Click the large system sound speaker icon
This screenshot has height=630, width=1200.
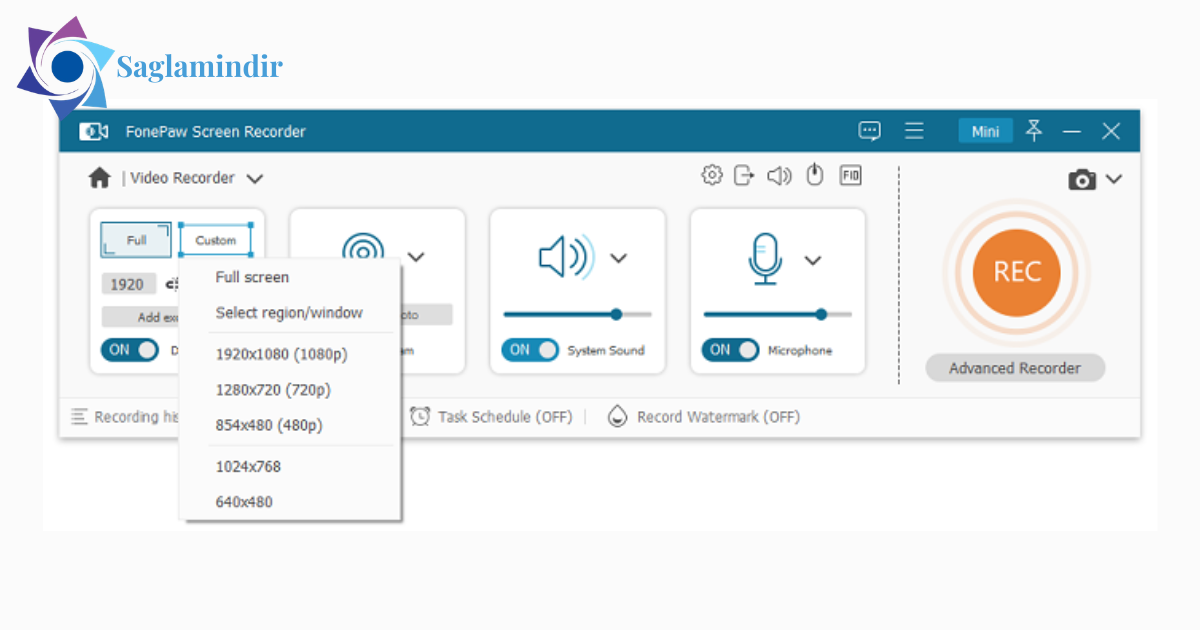click(x=566, y=258)
